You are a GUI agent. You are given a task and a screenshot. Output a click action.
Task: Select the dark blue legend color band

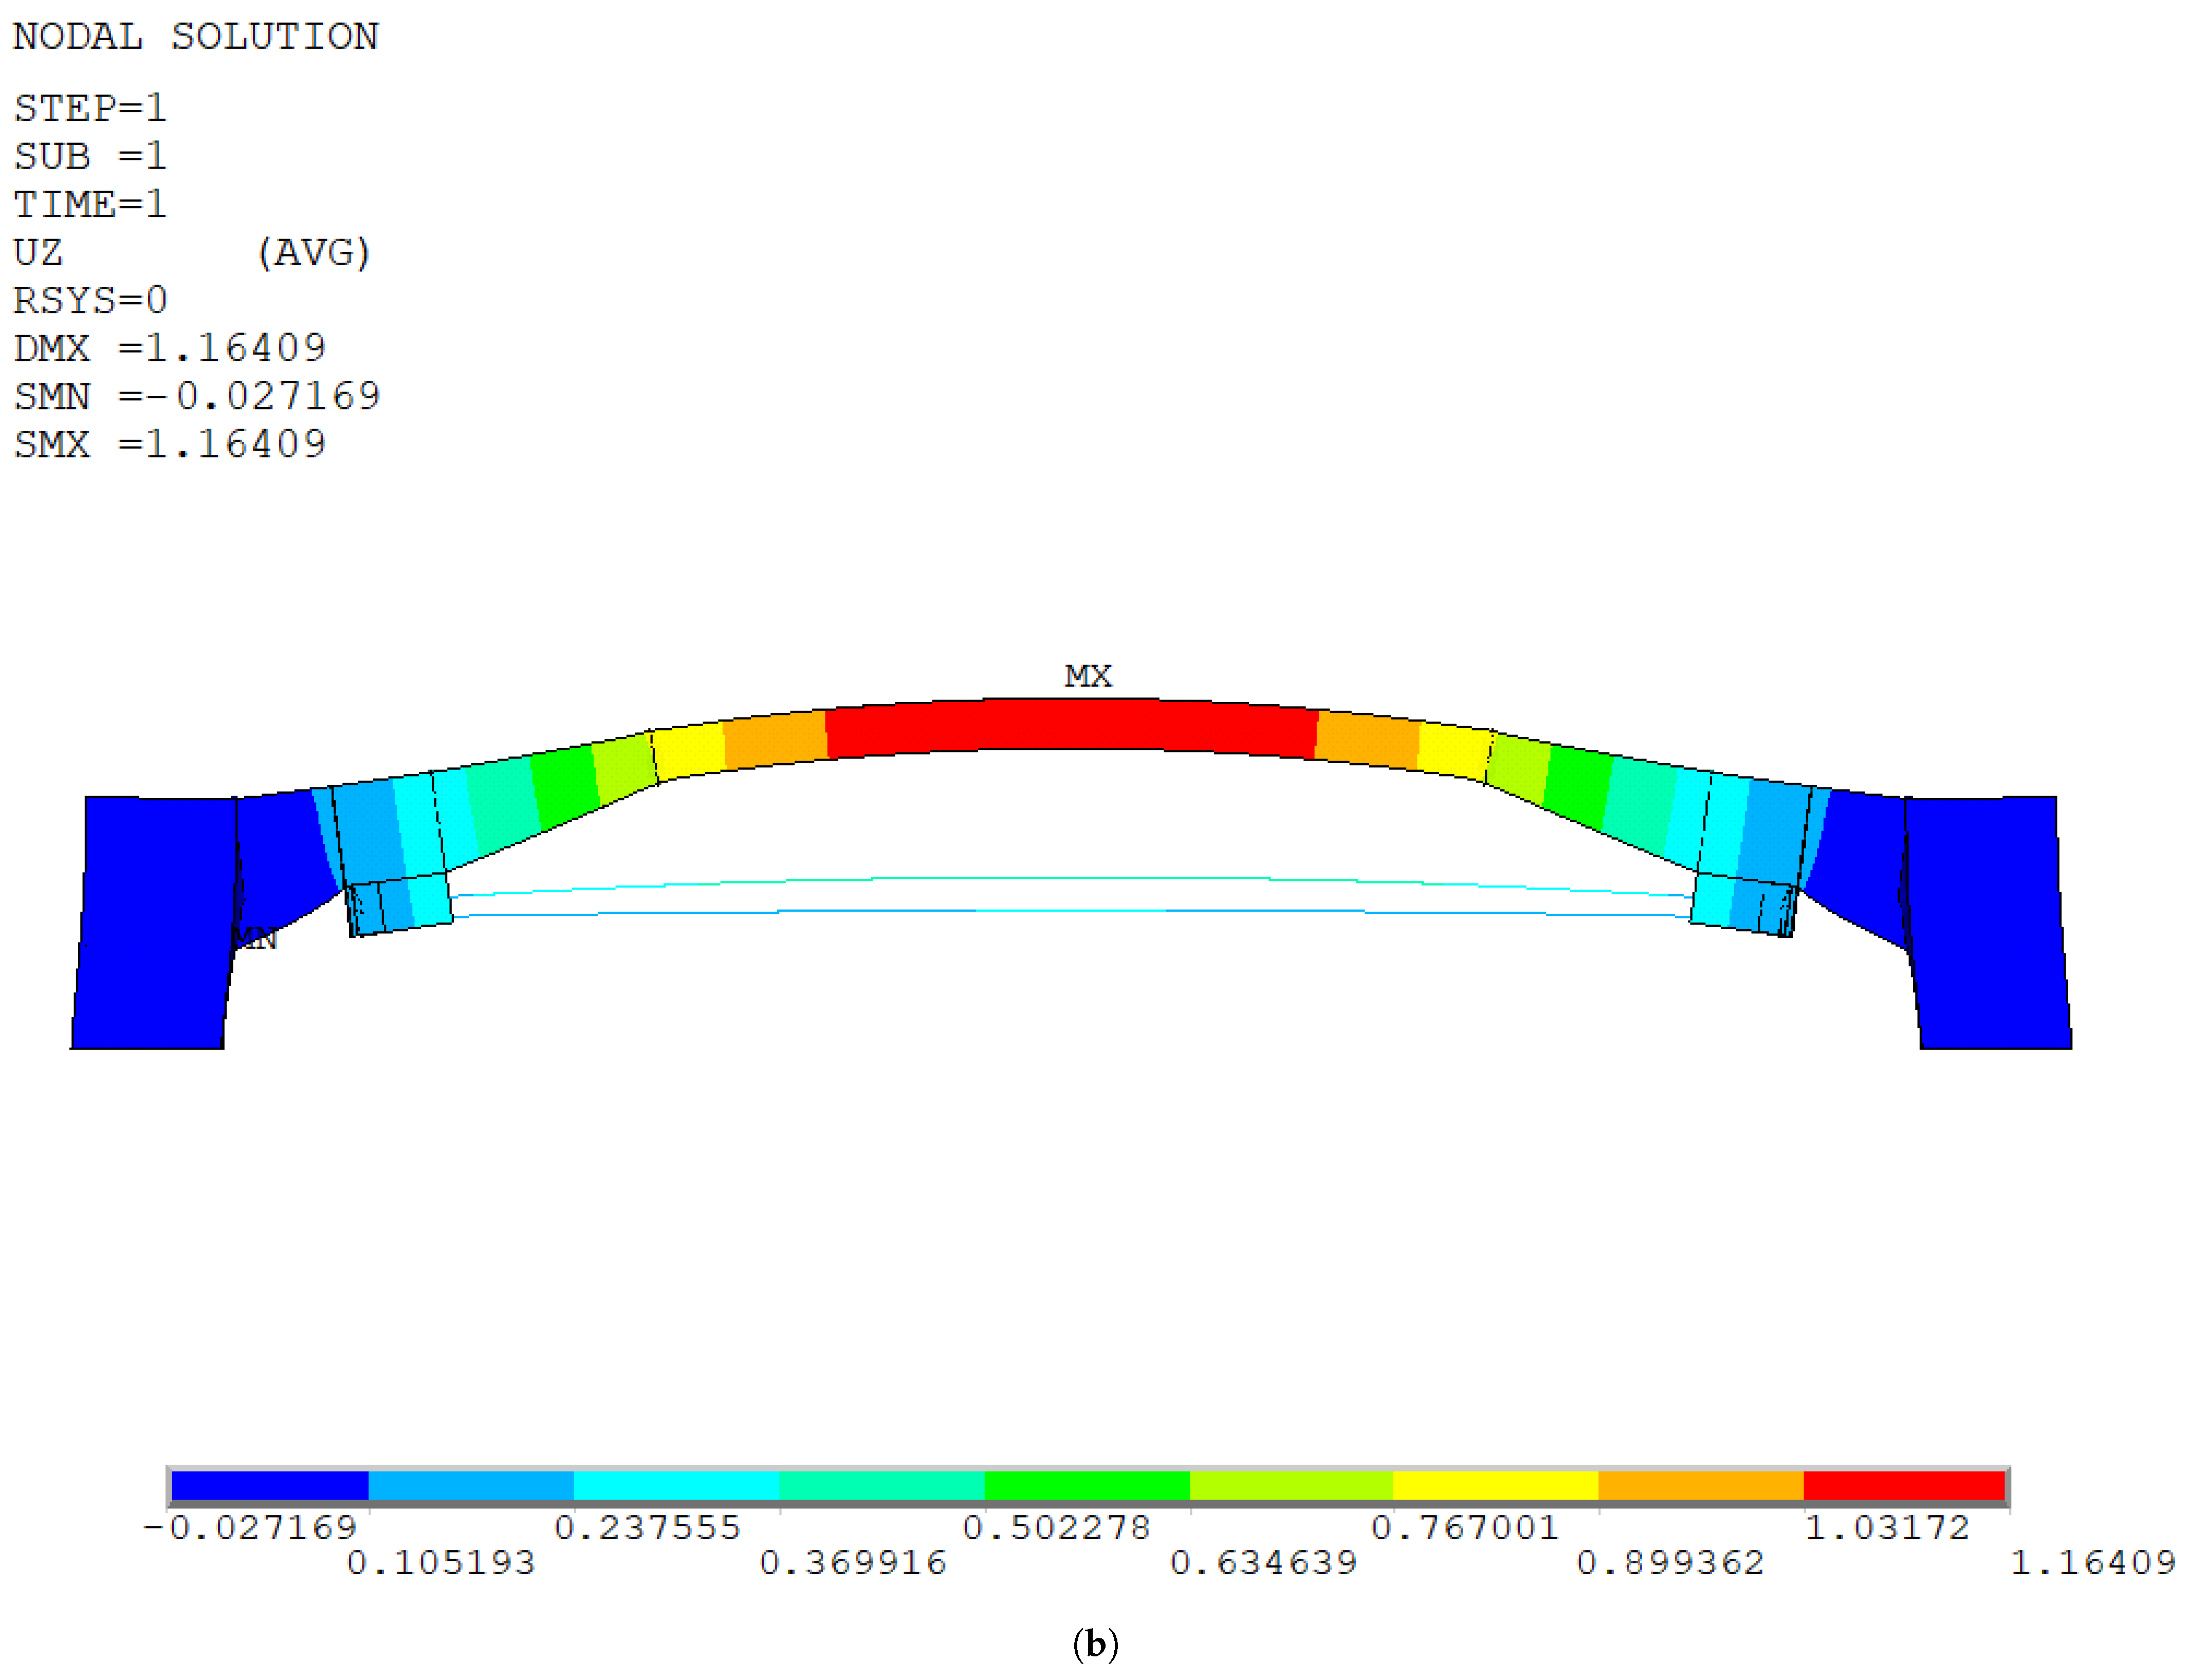point(269,1485)
